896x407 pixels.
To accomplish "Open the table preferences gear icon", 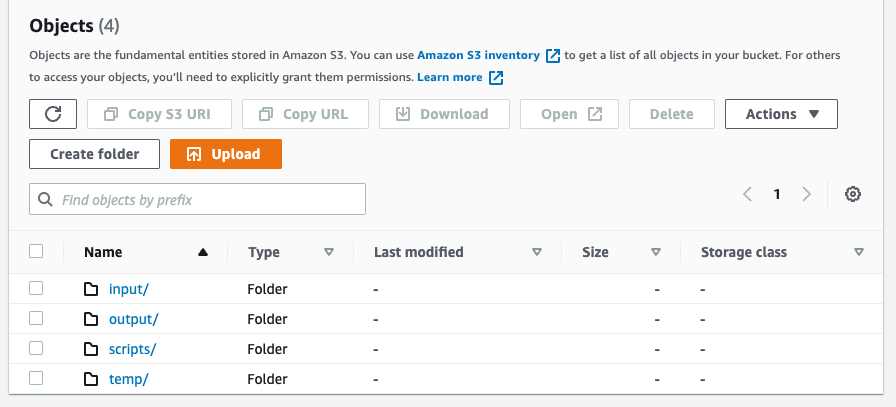I will (853, 194).
